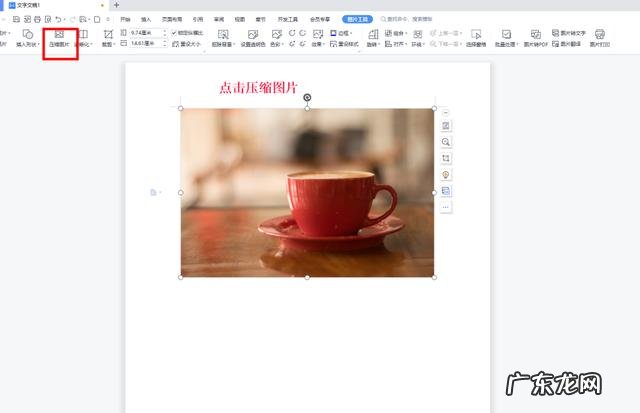Click the crop icon in floating image toolbar
The image size is (640, 413).
tap(446, 158)
